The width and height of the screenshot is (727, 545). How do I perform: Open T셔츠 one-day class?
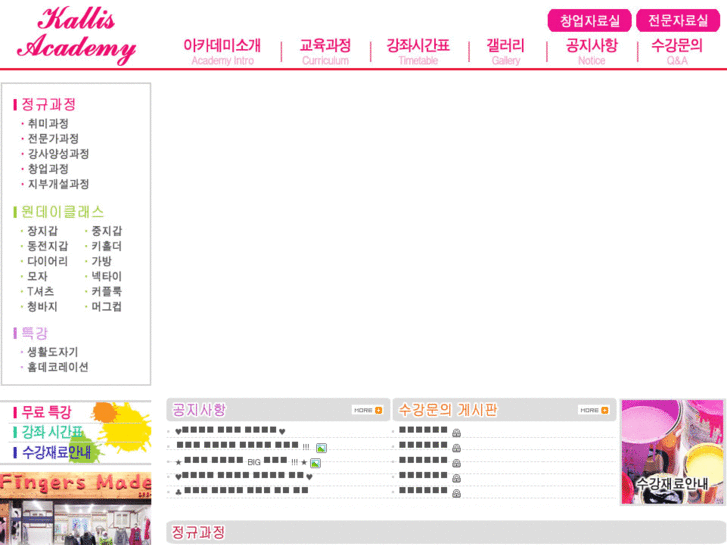(x=40, y=291)
